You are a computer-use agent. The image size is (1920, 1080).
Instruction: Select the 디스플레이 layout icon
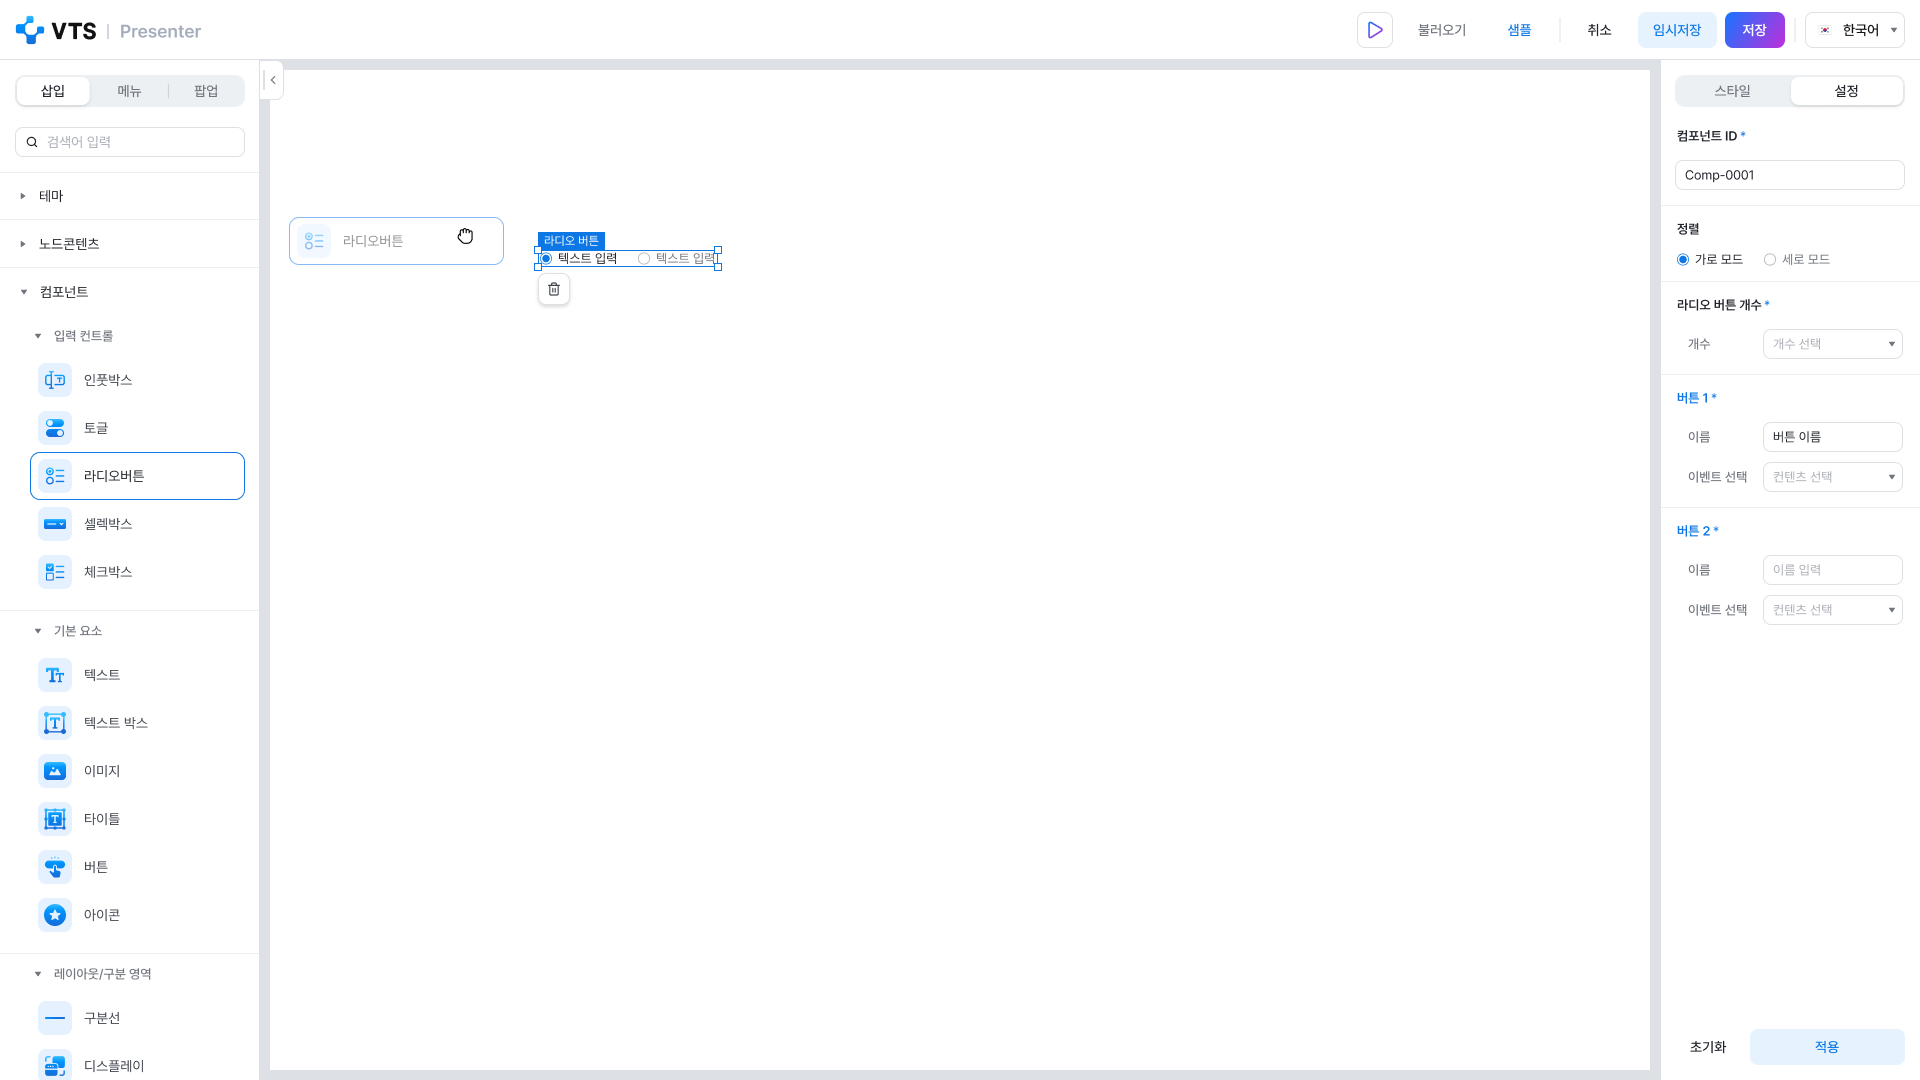55,1066
